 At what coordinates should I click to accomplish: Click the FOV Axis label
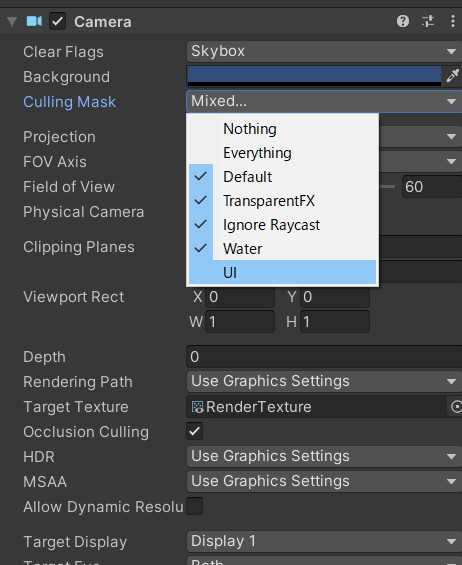point(55,162)
